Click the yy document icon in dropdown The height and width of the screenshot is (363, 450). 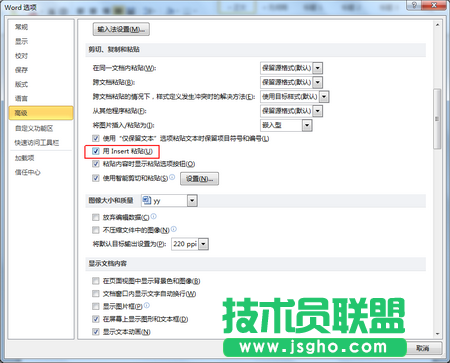[147, 200]
